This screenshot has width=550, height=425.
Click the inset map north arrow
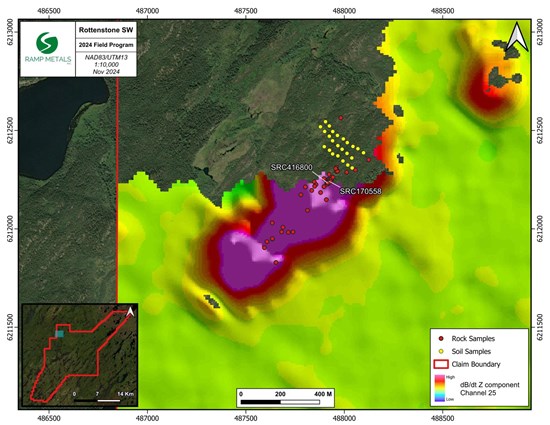[130, 311]
